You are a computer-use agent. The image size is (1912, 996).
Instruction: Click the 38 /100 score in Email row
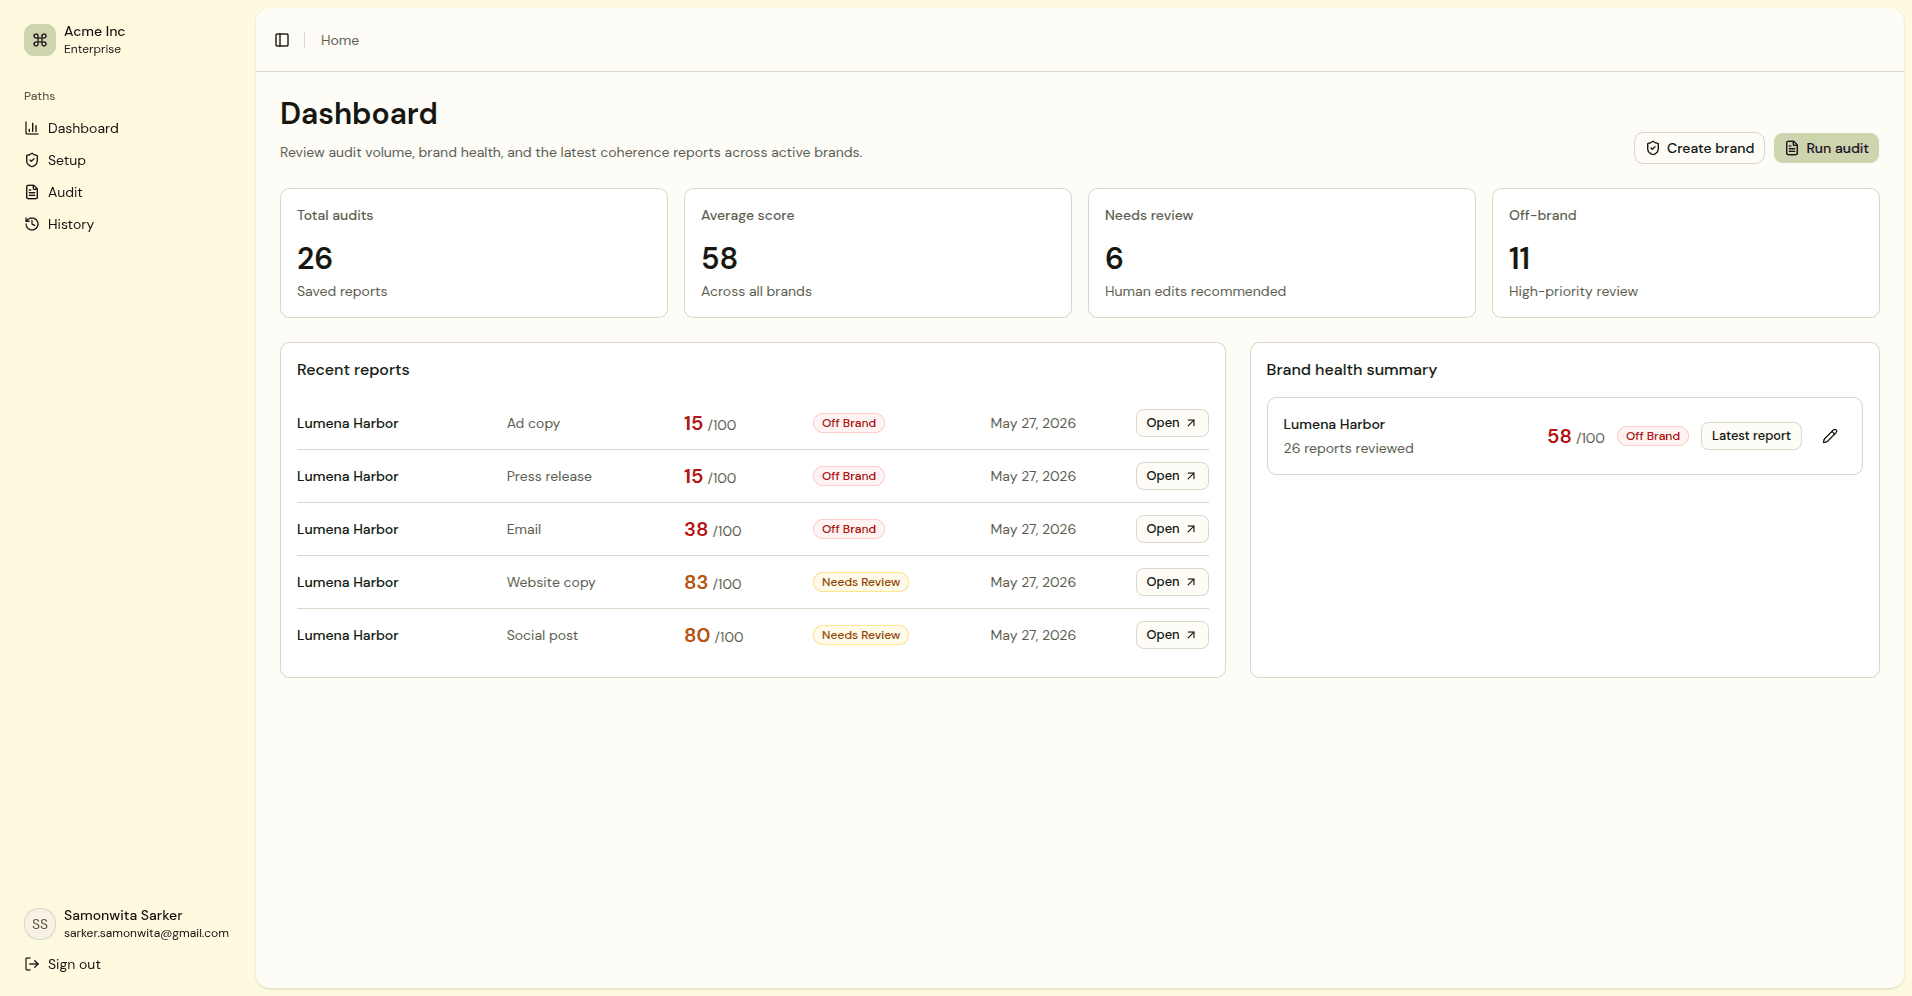(713, 529)
